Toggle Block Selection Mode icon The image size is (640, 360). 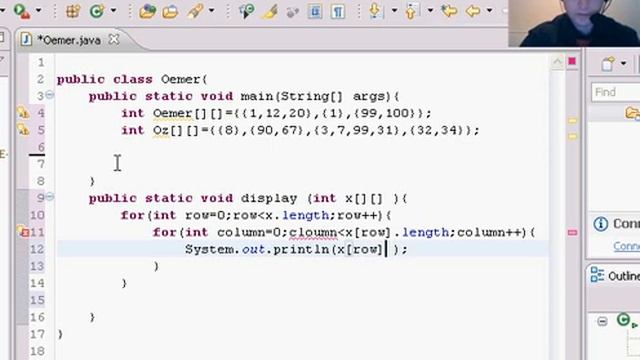[315, 11]
